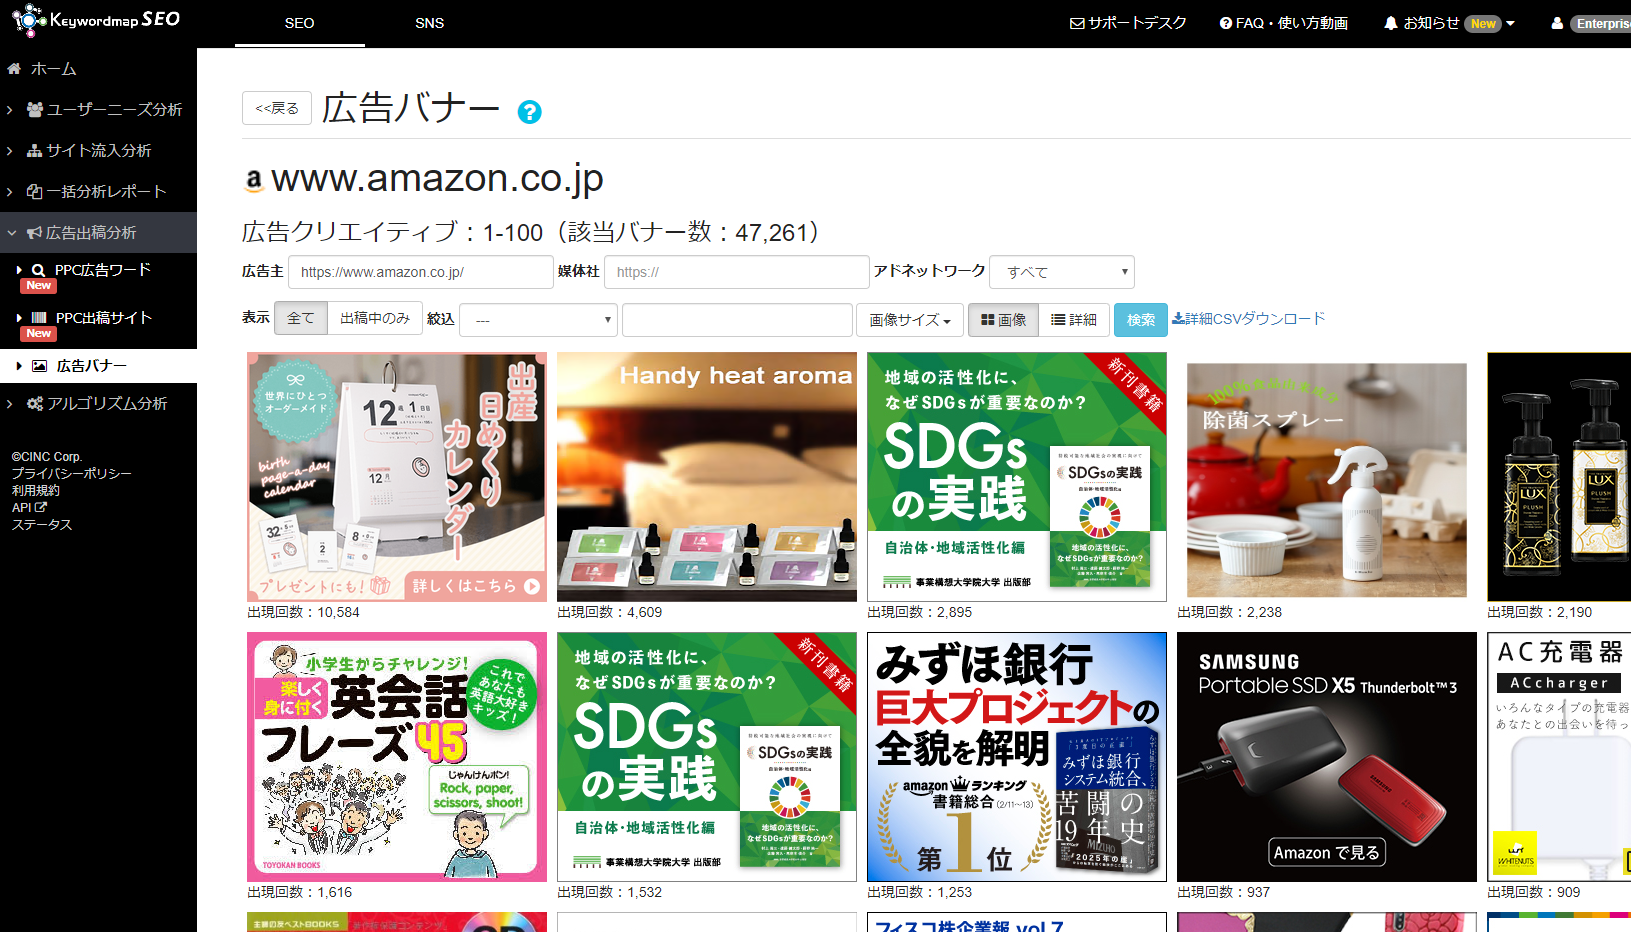The image size is (1631, 932).
Task: Open FAQ・使い方動画 help link
Action: click(1283, 23)
